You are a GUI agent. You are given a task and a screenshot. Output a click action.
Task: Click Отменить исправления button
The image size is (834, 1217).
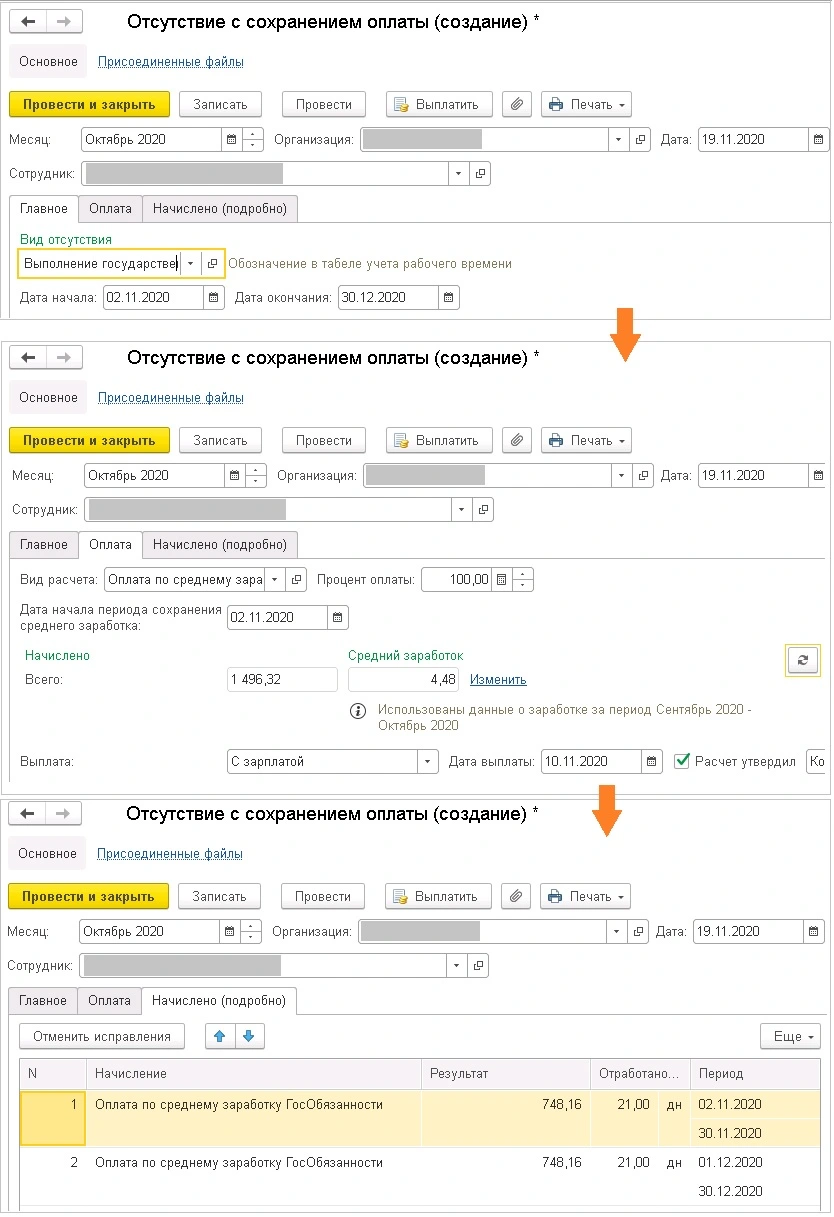[102, 1036]
